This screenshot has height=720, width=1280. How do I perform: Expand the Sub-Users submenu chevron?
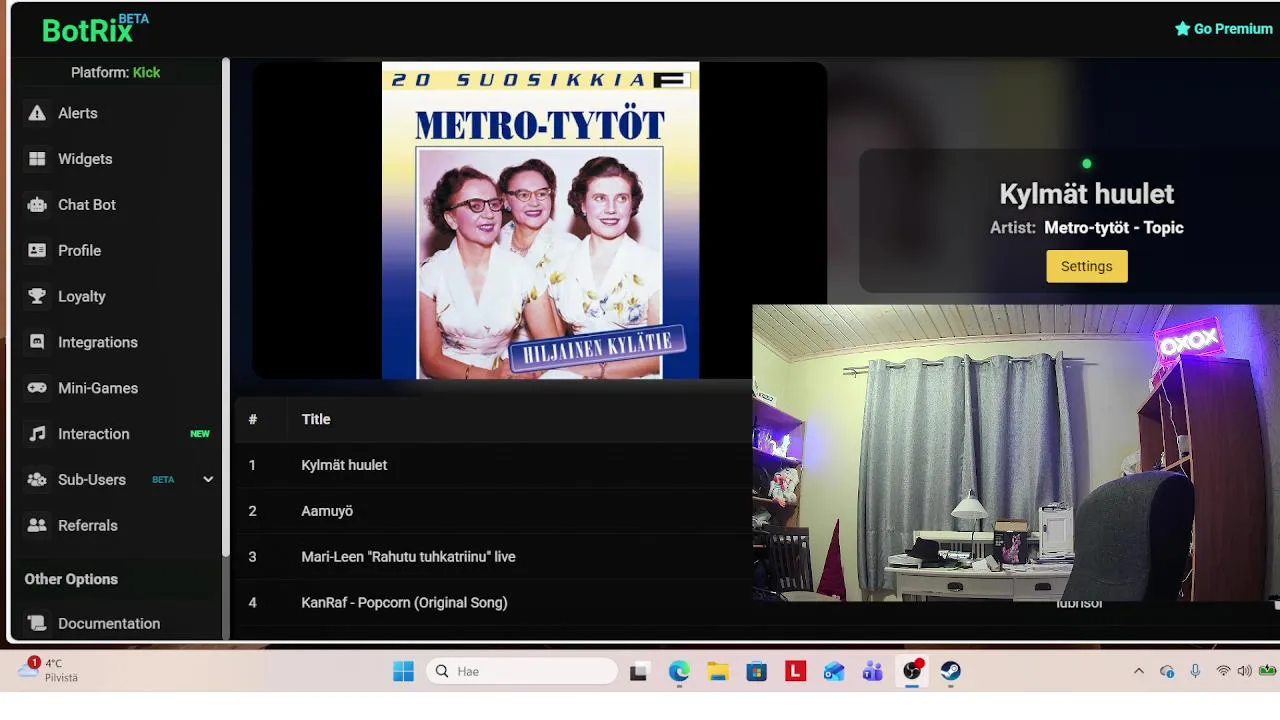tap(208, 480)
